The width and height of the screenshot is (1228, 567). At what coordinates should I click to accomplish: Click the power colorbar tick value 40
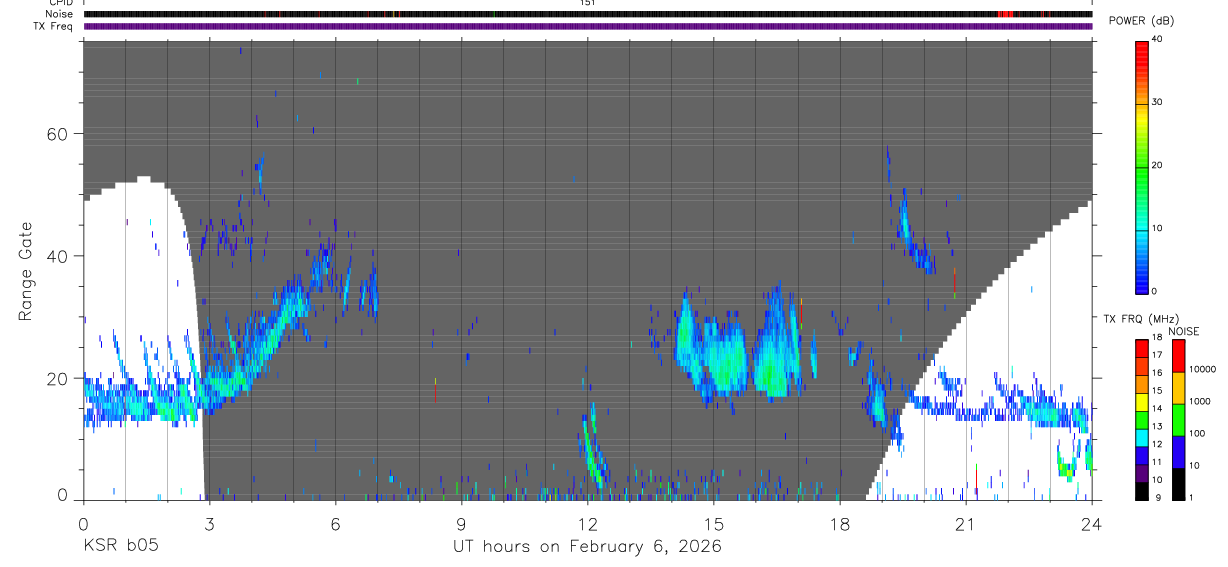(x=1157, y=39)
